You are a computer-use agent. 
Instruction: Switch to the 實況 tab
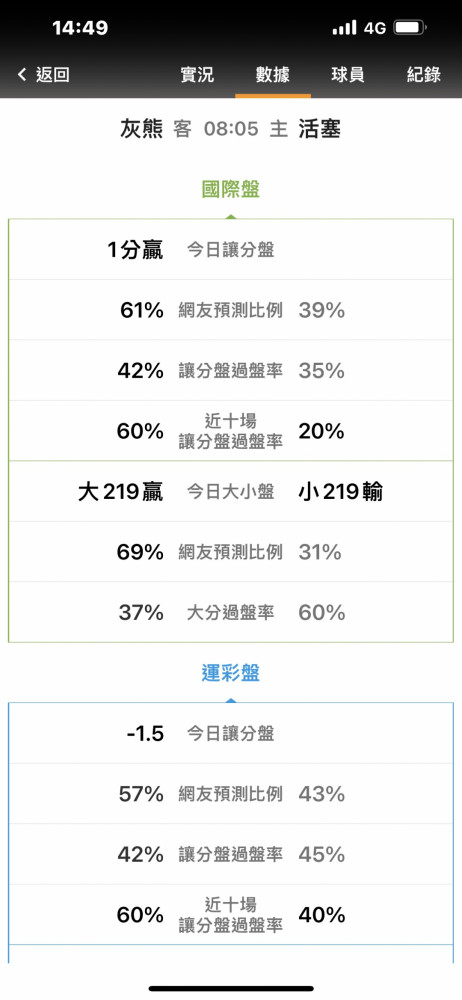[x=197, y=75]
